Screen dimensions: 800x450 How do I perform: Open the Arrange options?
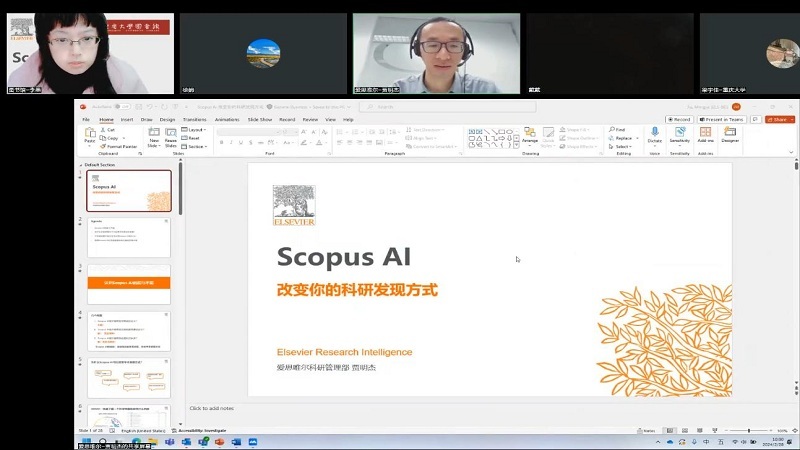(530, 136)
